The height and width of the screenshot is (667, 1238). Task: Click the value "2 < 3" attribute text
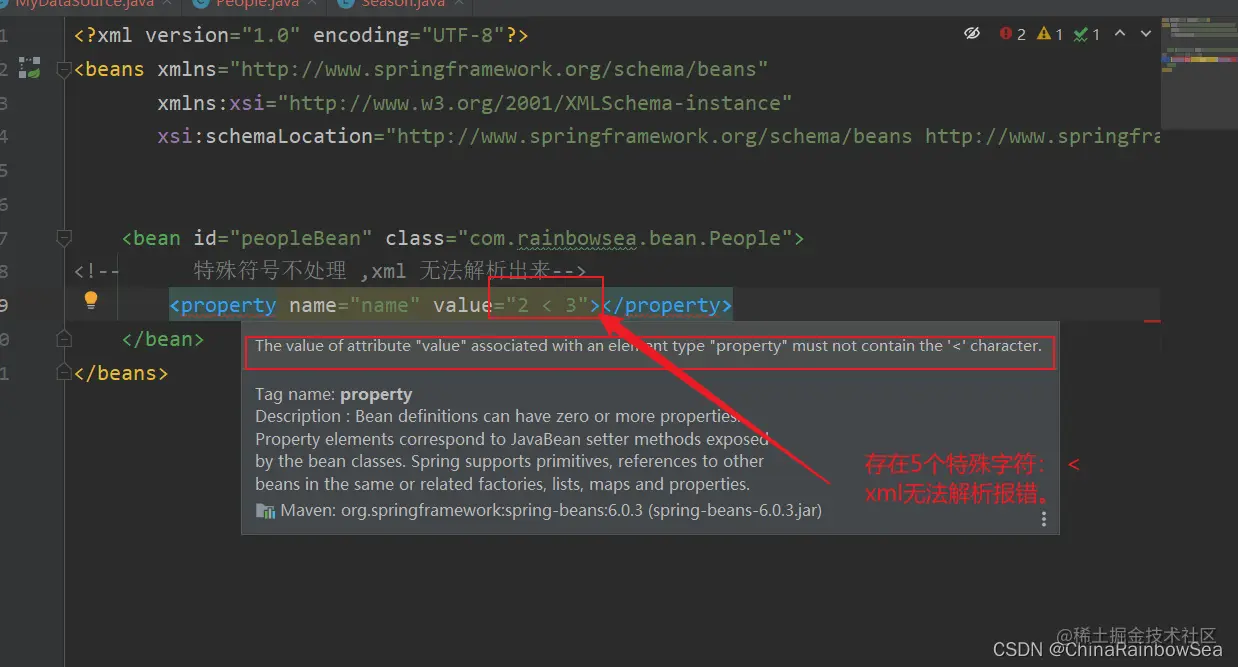point(545,305)
